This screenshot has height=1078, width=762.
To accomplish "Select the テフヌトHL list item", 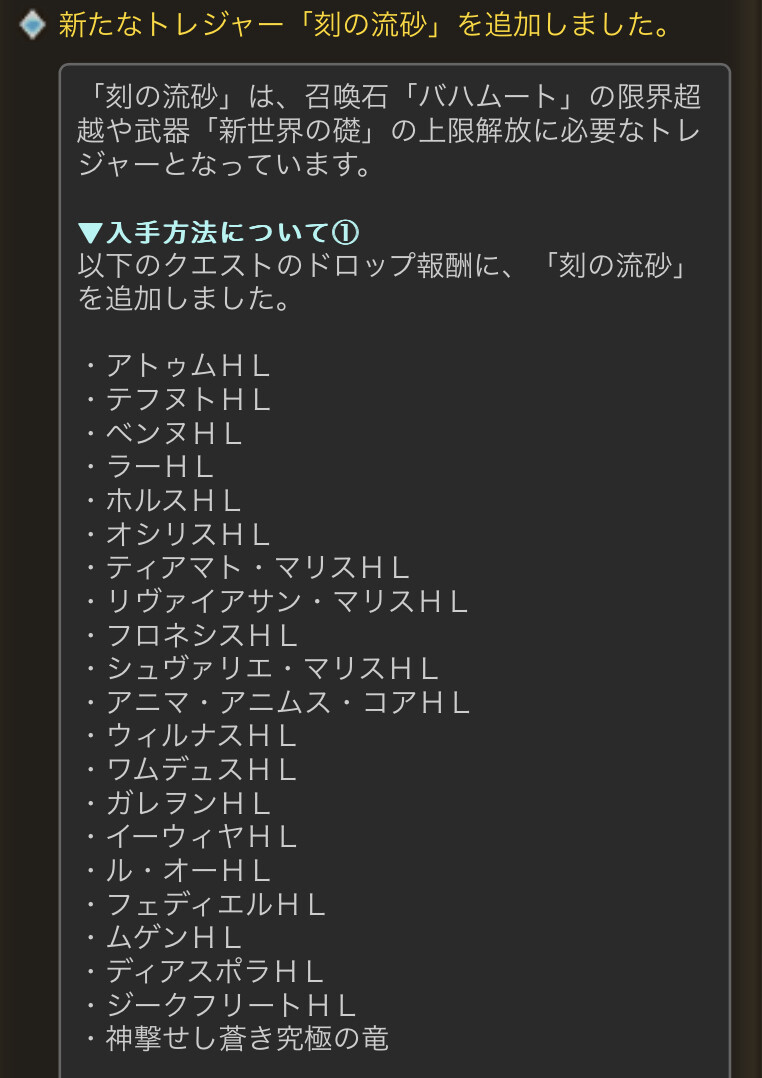I will pos(177,400).
